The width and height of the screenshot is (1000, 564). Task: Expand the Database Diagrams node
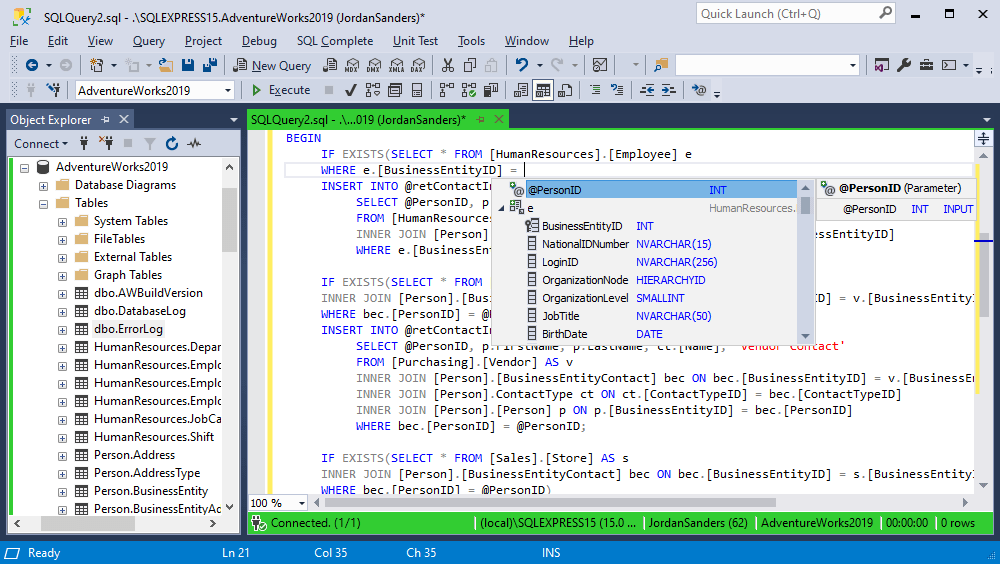pyautogui.click(x=43, y=186)
